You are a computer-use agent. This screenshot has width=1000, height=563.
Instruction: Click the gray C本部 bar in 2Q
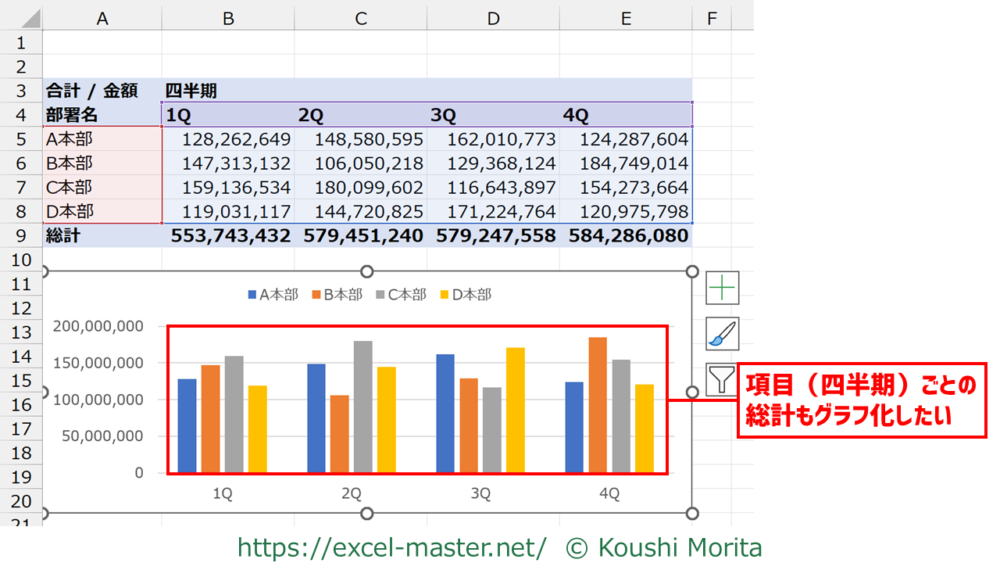pos(361,407)
